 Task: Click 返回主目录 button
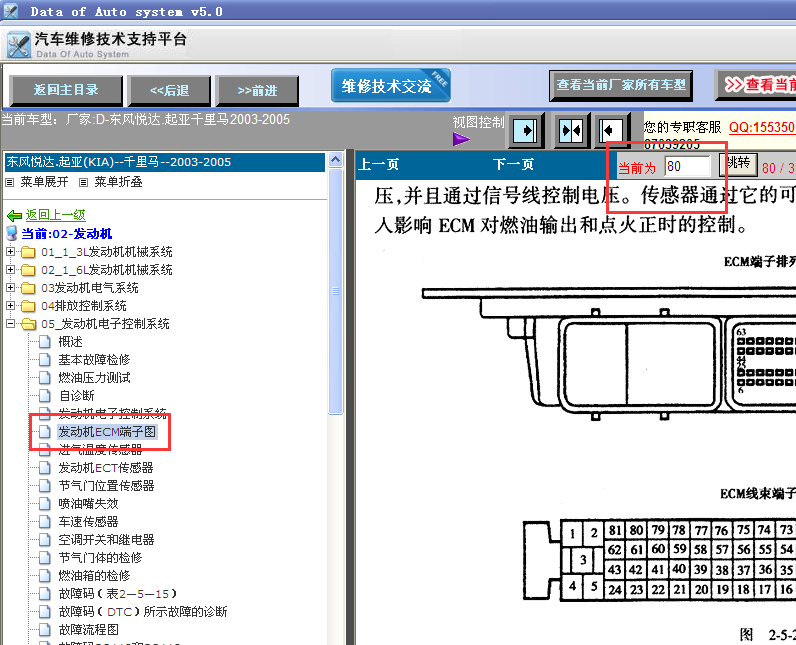tap(66, 90)
